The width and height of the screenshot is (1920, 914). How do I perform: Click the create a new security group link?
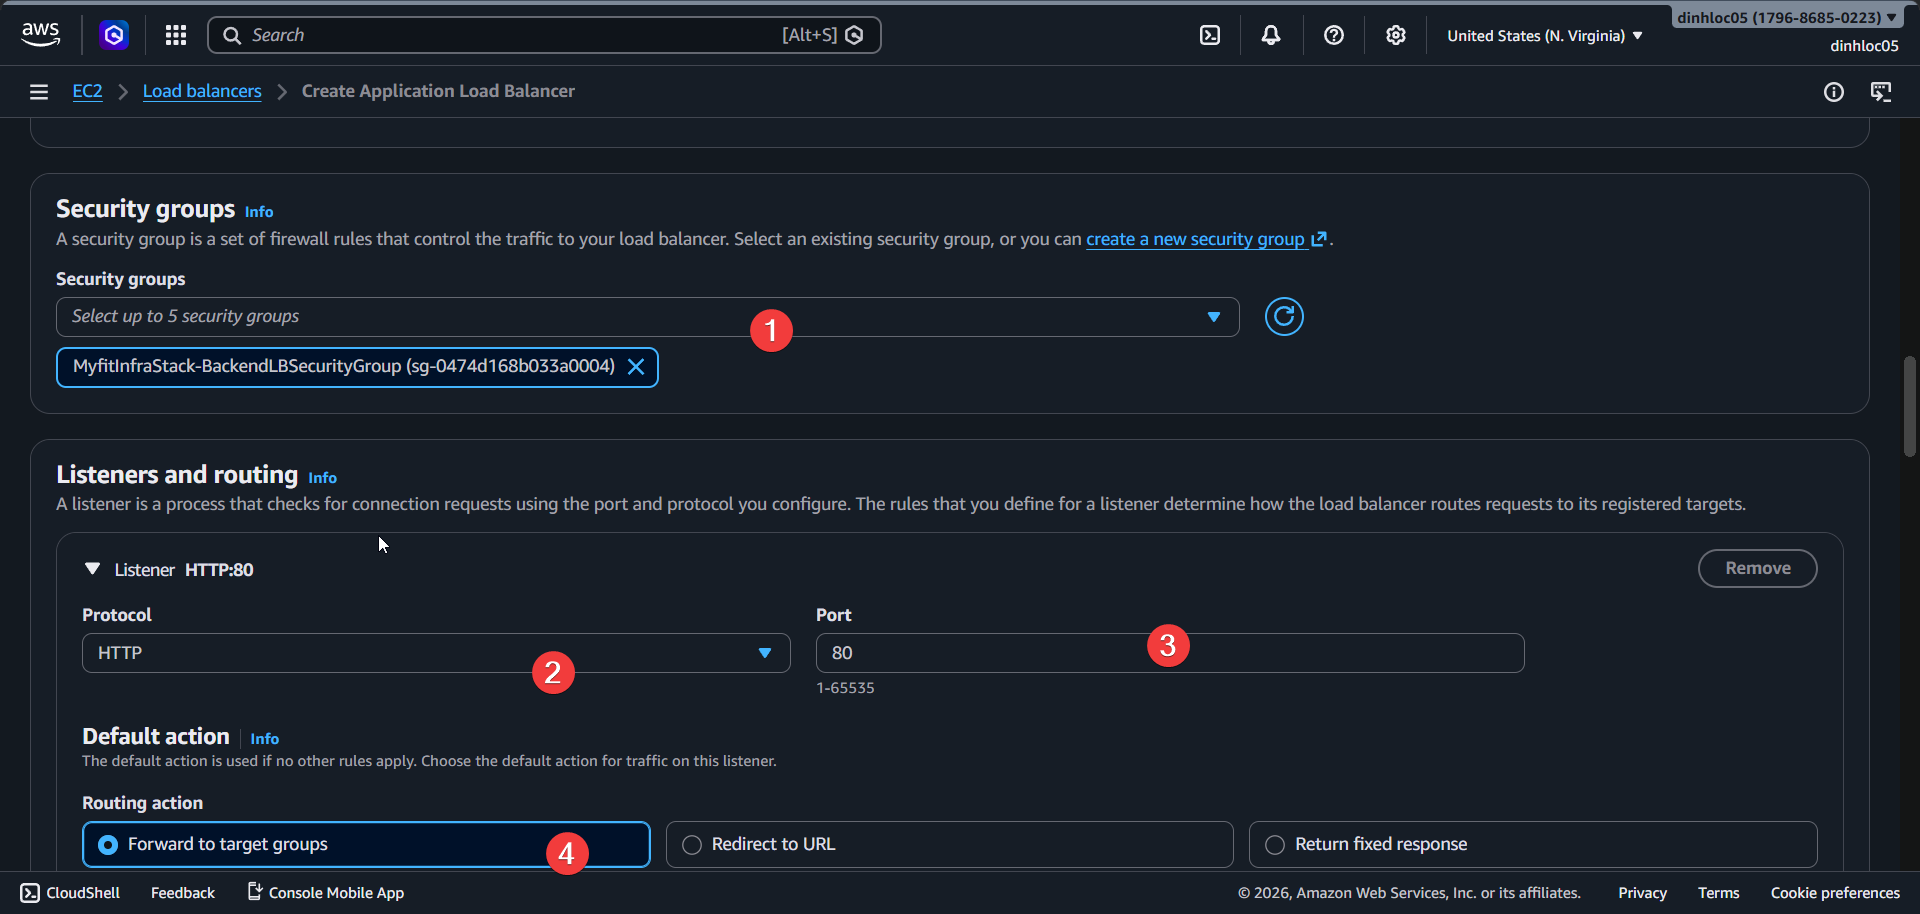click(1195, 238)
